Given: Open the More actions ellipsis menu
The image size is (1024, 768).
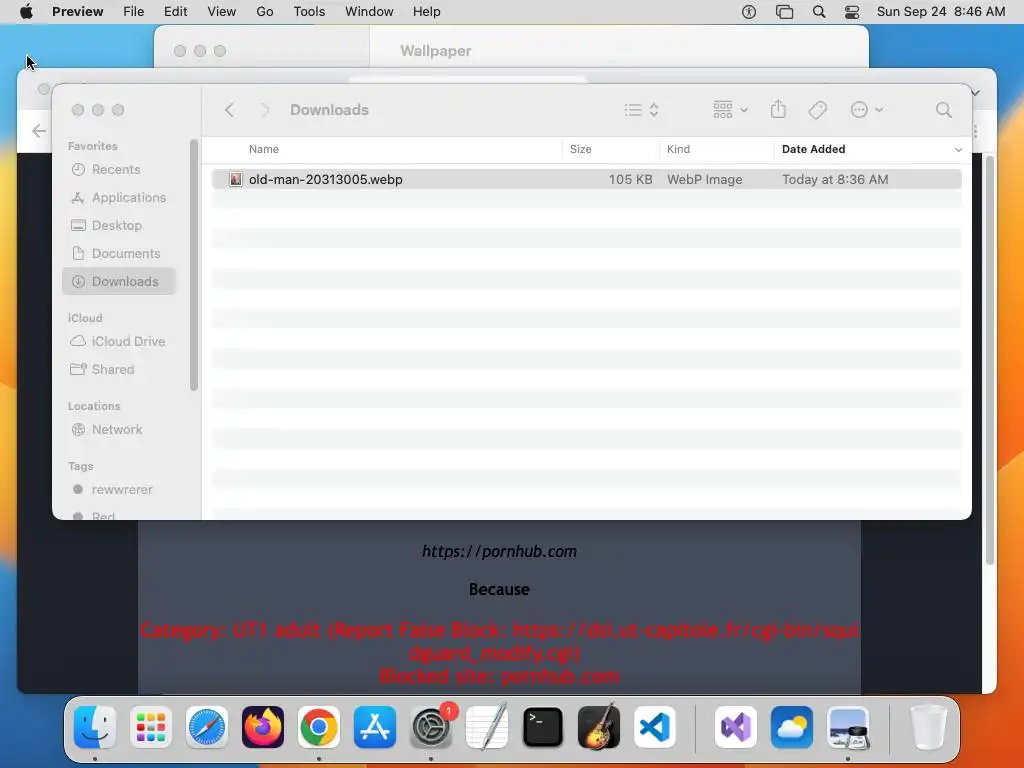Looking at the screenshot, I should tap(867, 110).
